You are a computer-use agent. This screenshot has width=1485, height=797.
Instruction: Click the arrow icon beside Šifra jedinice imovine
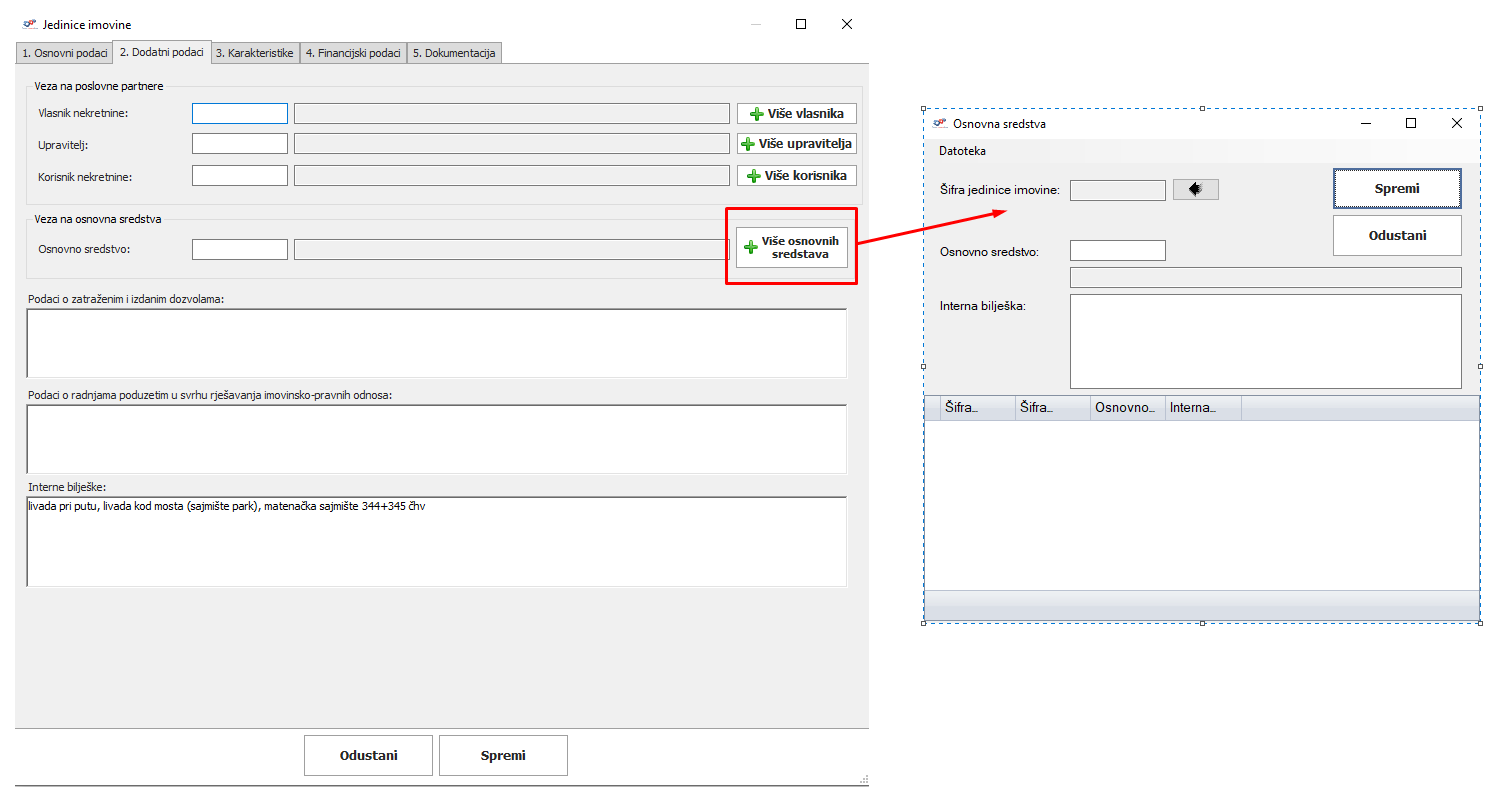[x=1195, y=189]
